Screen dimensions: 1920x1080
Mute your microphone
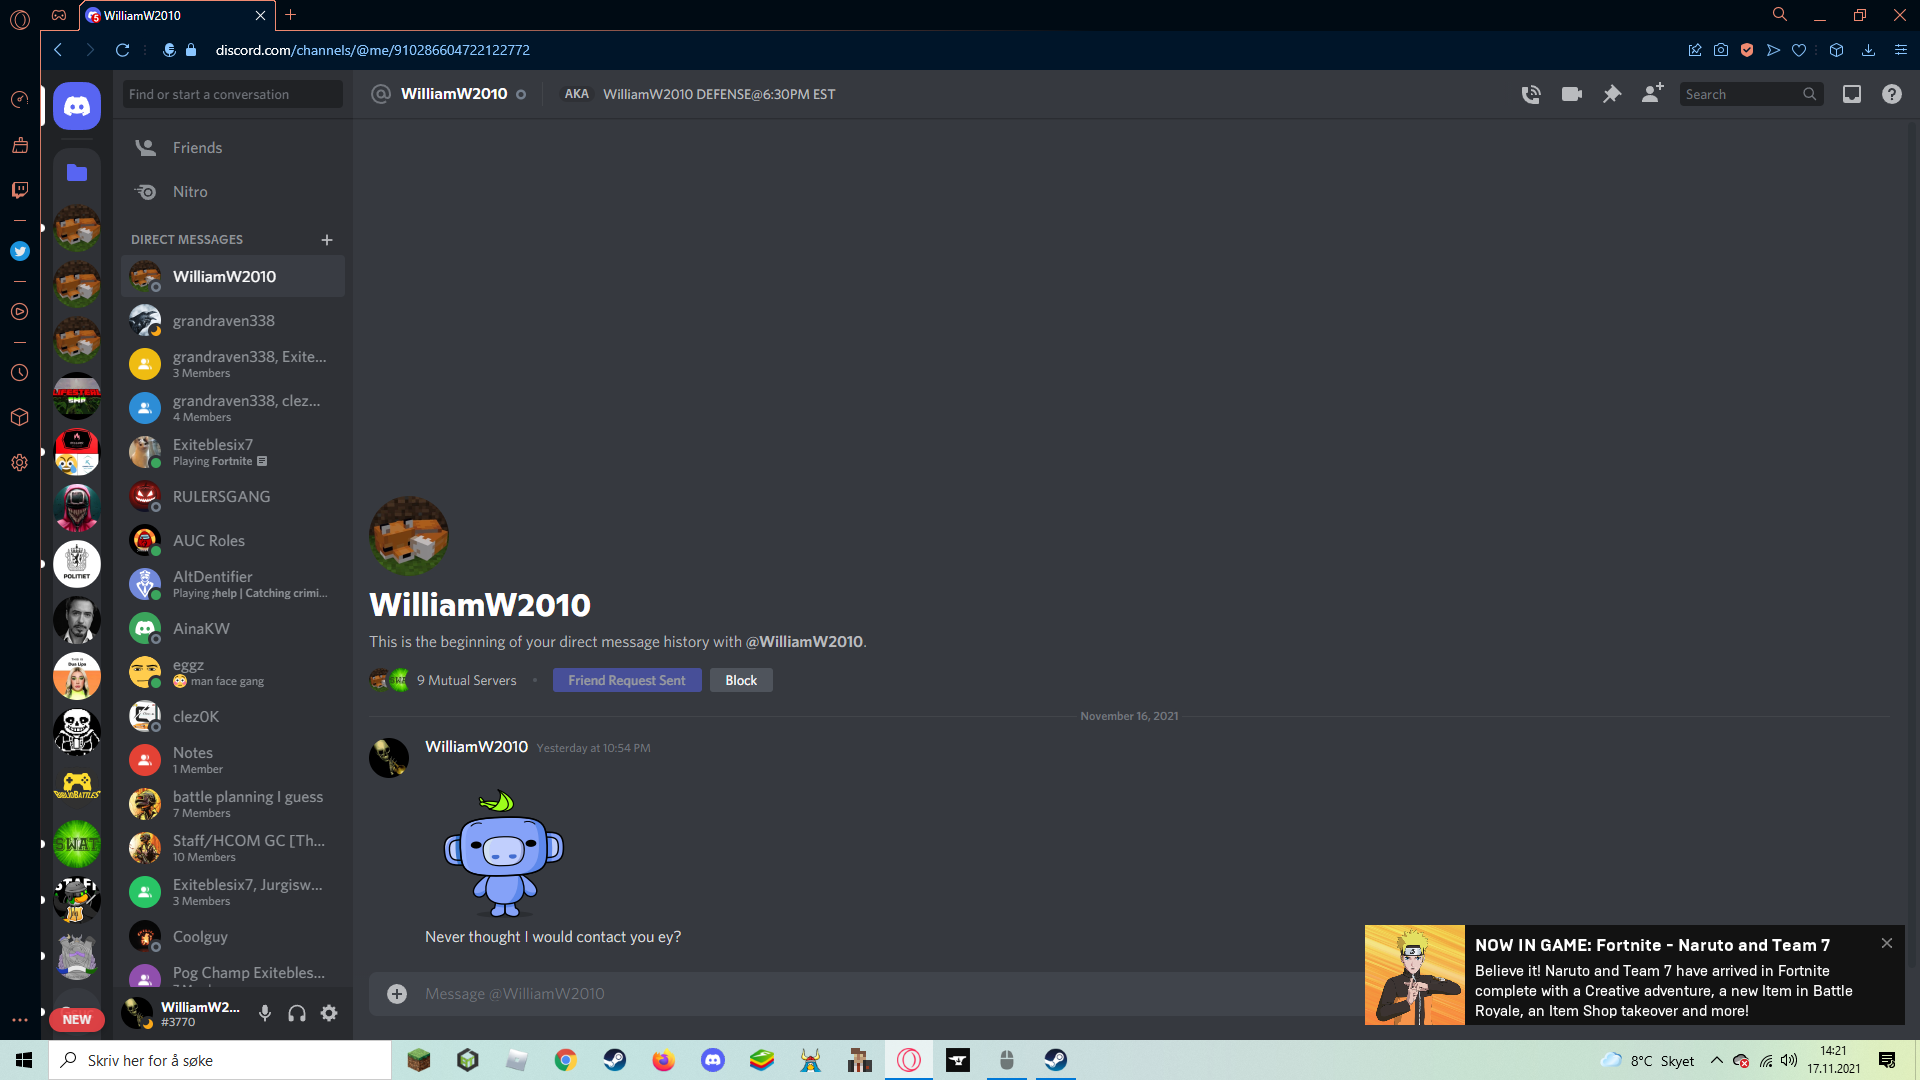[x=264, y=1013]
